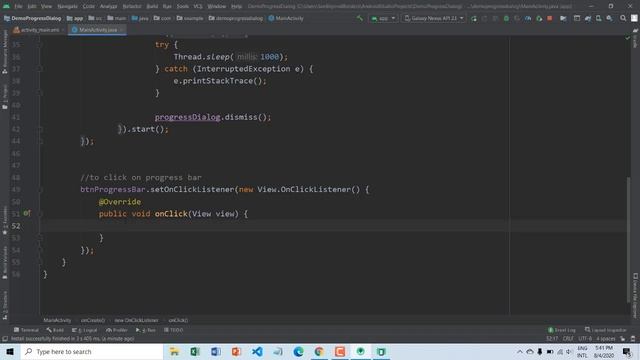The image size is (640, 360).
Task: Open the Galaxy Nexus API 21 device dropdown
Action: pos(433,18)
